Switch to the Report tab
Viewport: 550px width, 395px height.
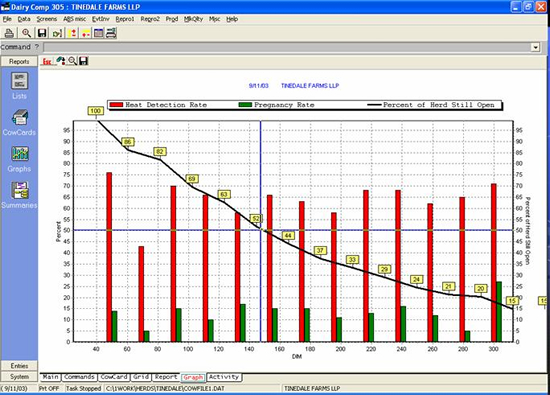[166, 377]
